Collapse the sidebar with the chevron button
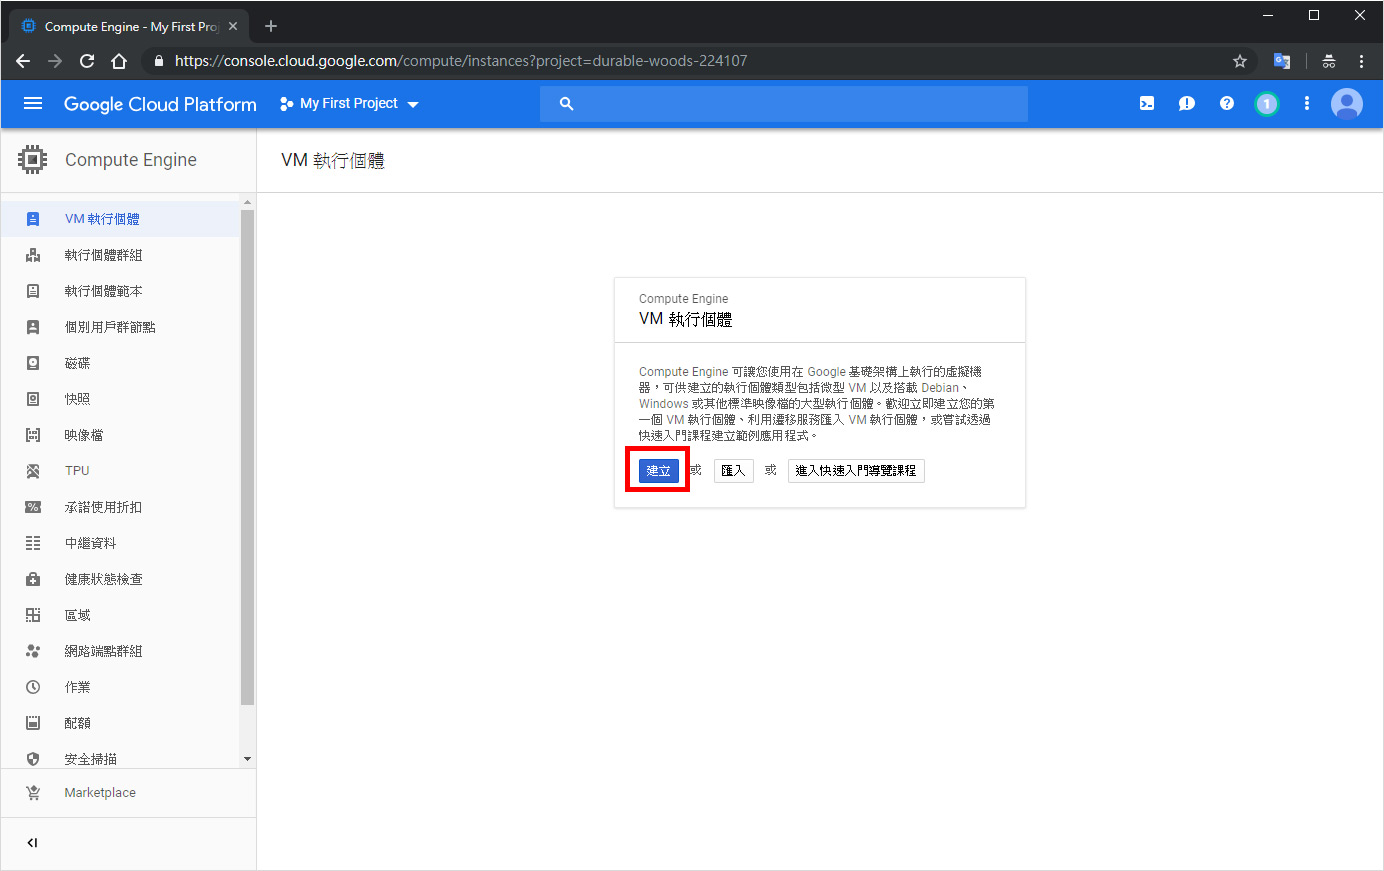 coord(32,843)
